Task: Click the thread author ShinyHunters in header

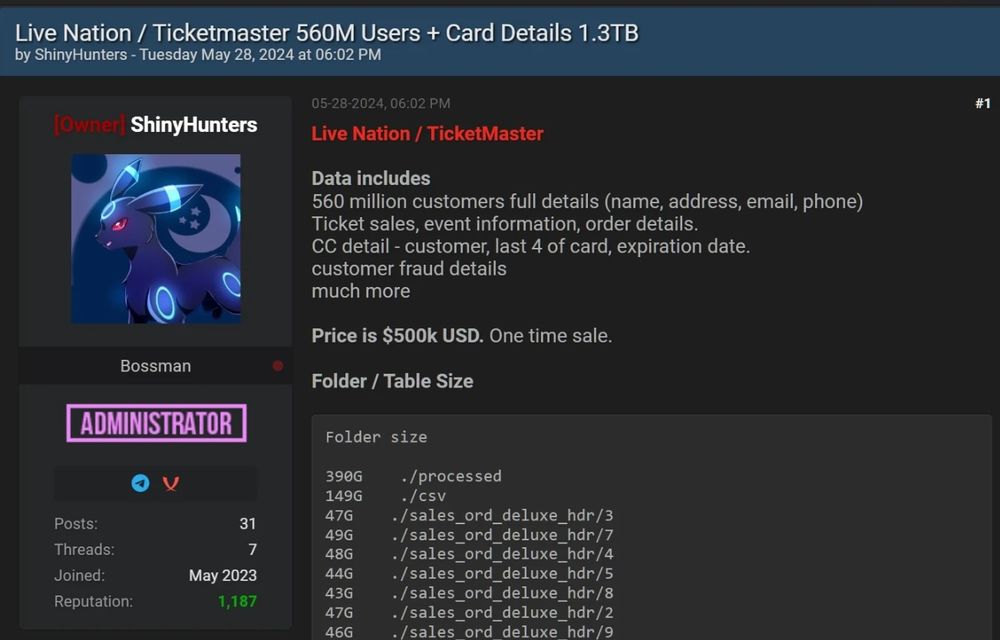Action: click(x=80, y=55)
